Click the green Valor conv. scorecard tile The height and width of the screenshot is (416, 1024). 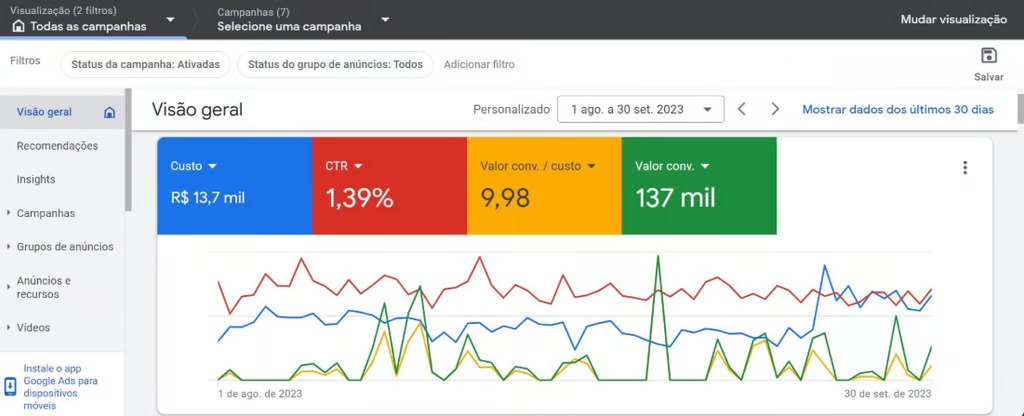click(699, 185)
